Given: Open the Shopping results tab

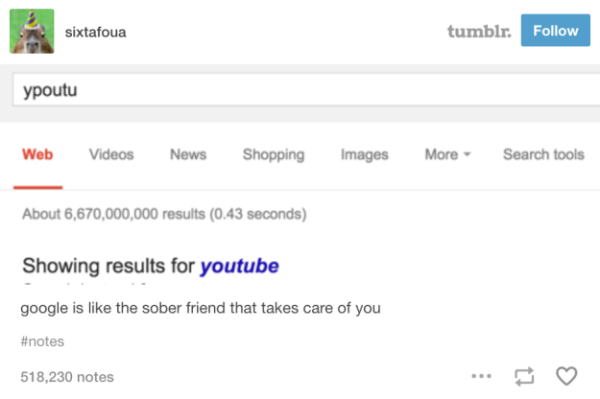Looking at the screenshot, I should click(x=274, y=155).
